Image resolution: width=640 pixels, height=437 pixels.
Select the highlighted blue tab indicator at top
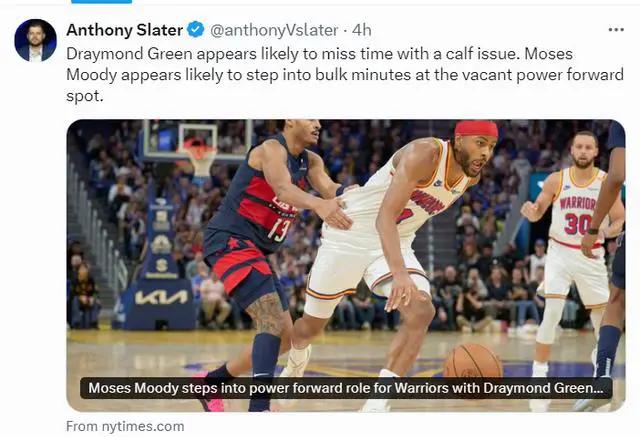click(x=102, y=2)
